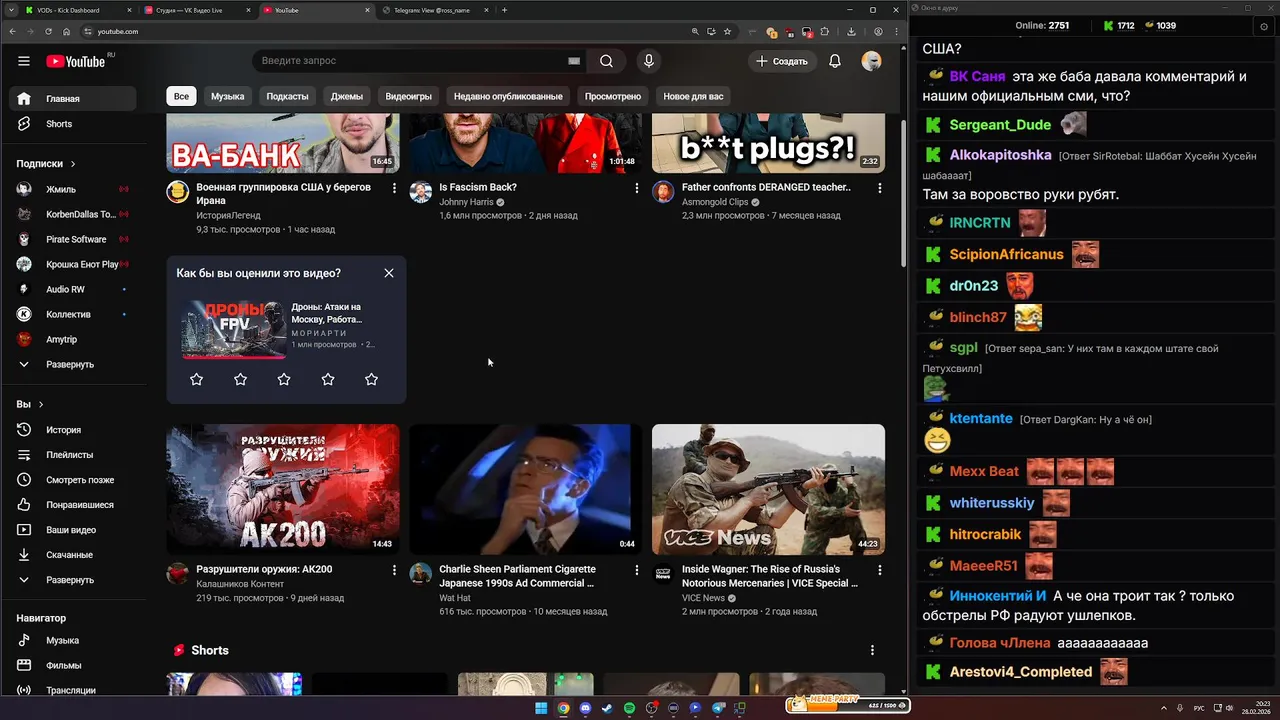
Task: Select the Видеоигры filter chip
Action: pos(408,96)
